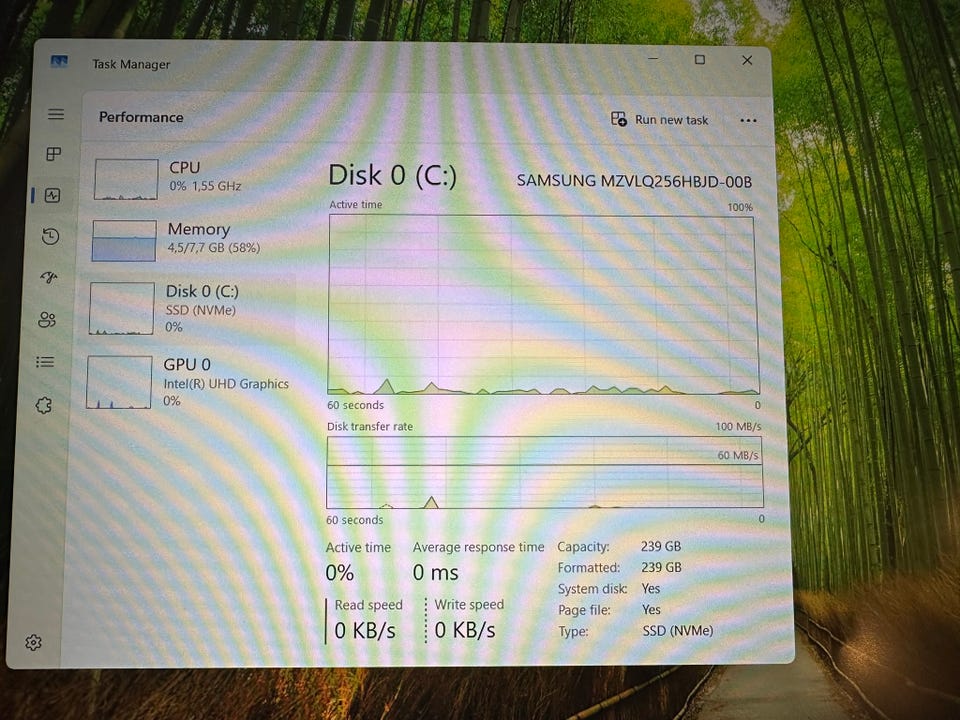960x720 pixels.
Task: Click the System disk Yes value
Action: (651, 588)
